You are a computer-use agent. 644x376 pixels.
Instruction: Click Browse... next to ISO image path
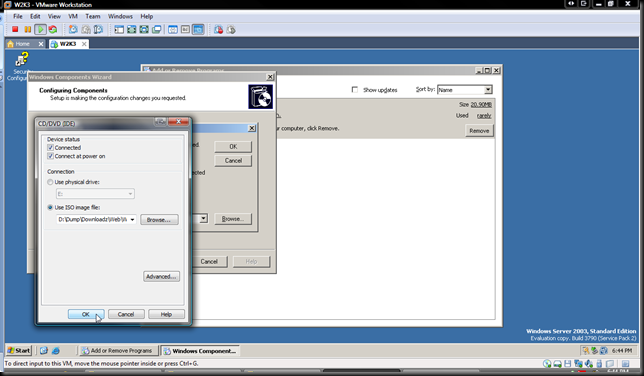[159, 220]
